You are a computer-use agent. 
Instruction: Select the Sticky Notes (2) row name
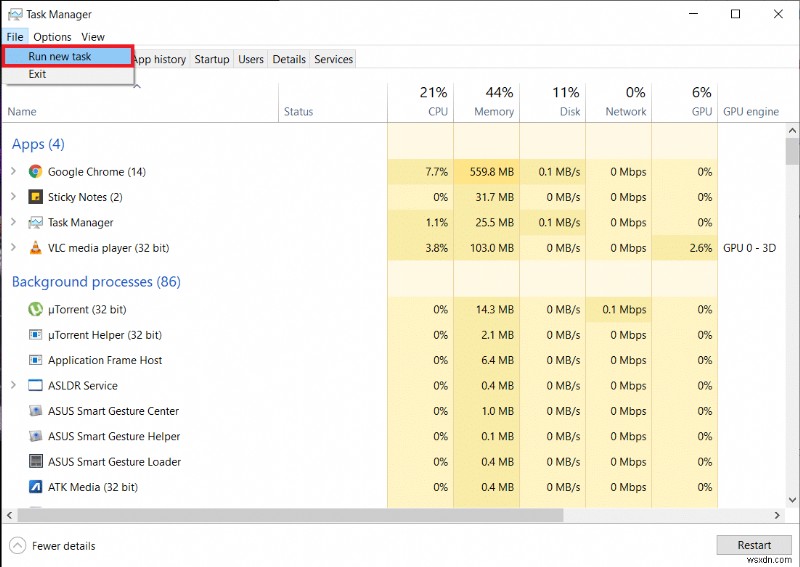(85, 197)
